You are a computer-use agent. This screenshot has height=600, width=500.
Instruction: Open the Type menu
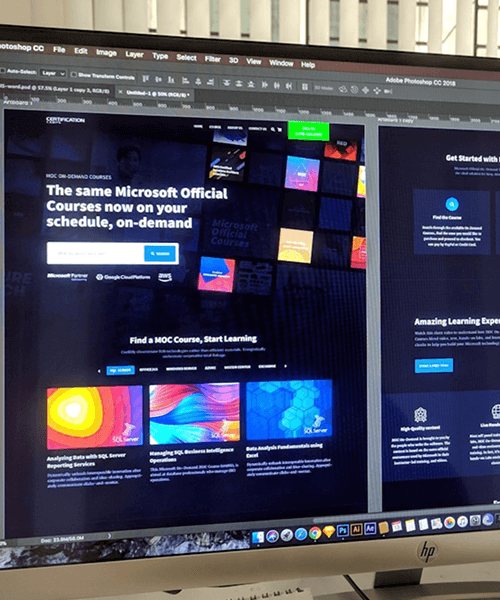point(160,56)
